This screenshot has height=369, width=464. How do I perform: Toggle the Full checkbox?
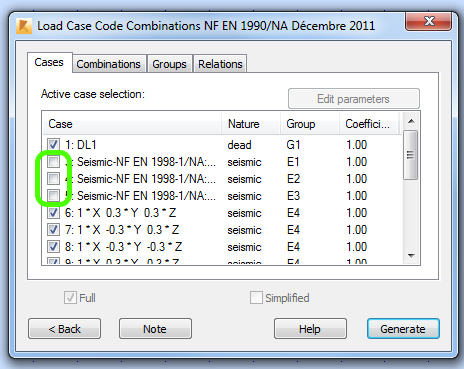tap(70, 297)
